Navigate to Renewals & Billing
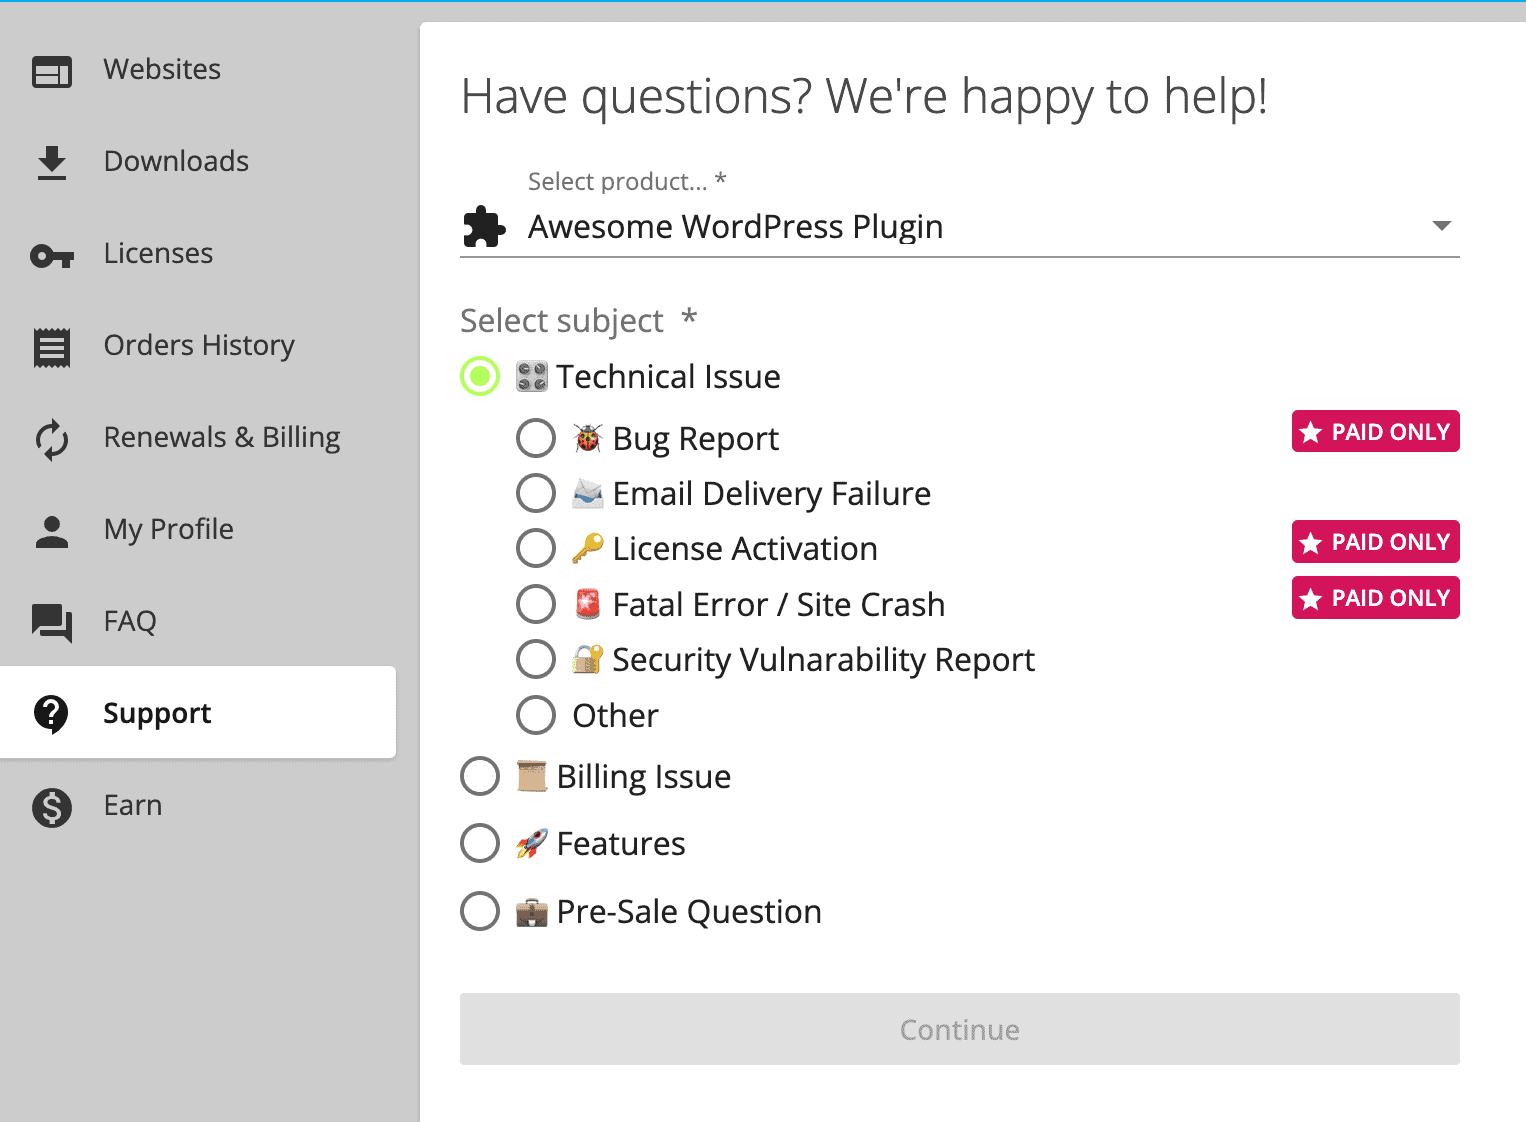Image resolution: width=1526 pixels, height=1122 pixels. [198, 438]
